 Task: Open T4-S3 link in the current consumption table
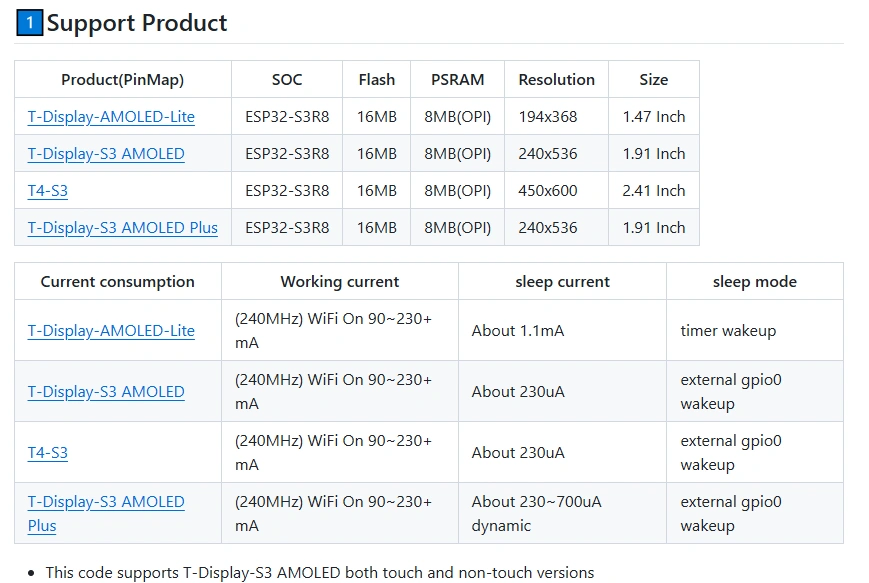point(47,453)
